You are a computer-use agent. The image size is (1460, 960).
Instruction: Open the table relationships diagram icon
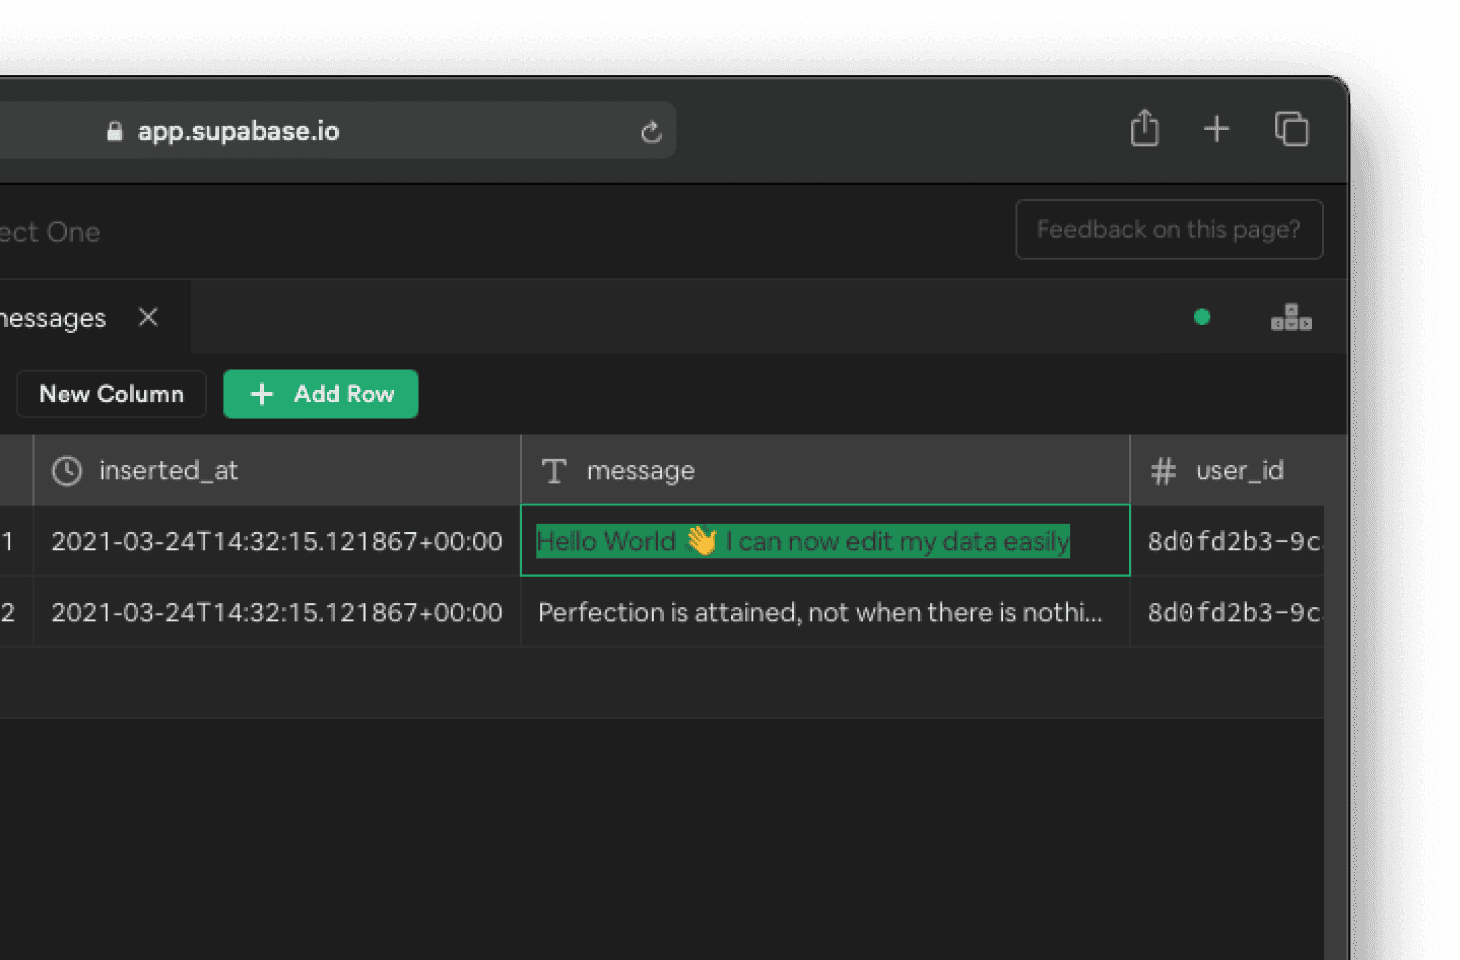tap(1291, 317)
